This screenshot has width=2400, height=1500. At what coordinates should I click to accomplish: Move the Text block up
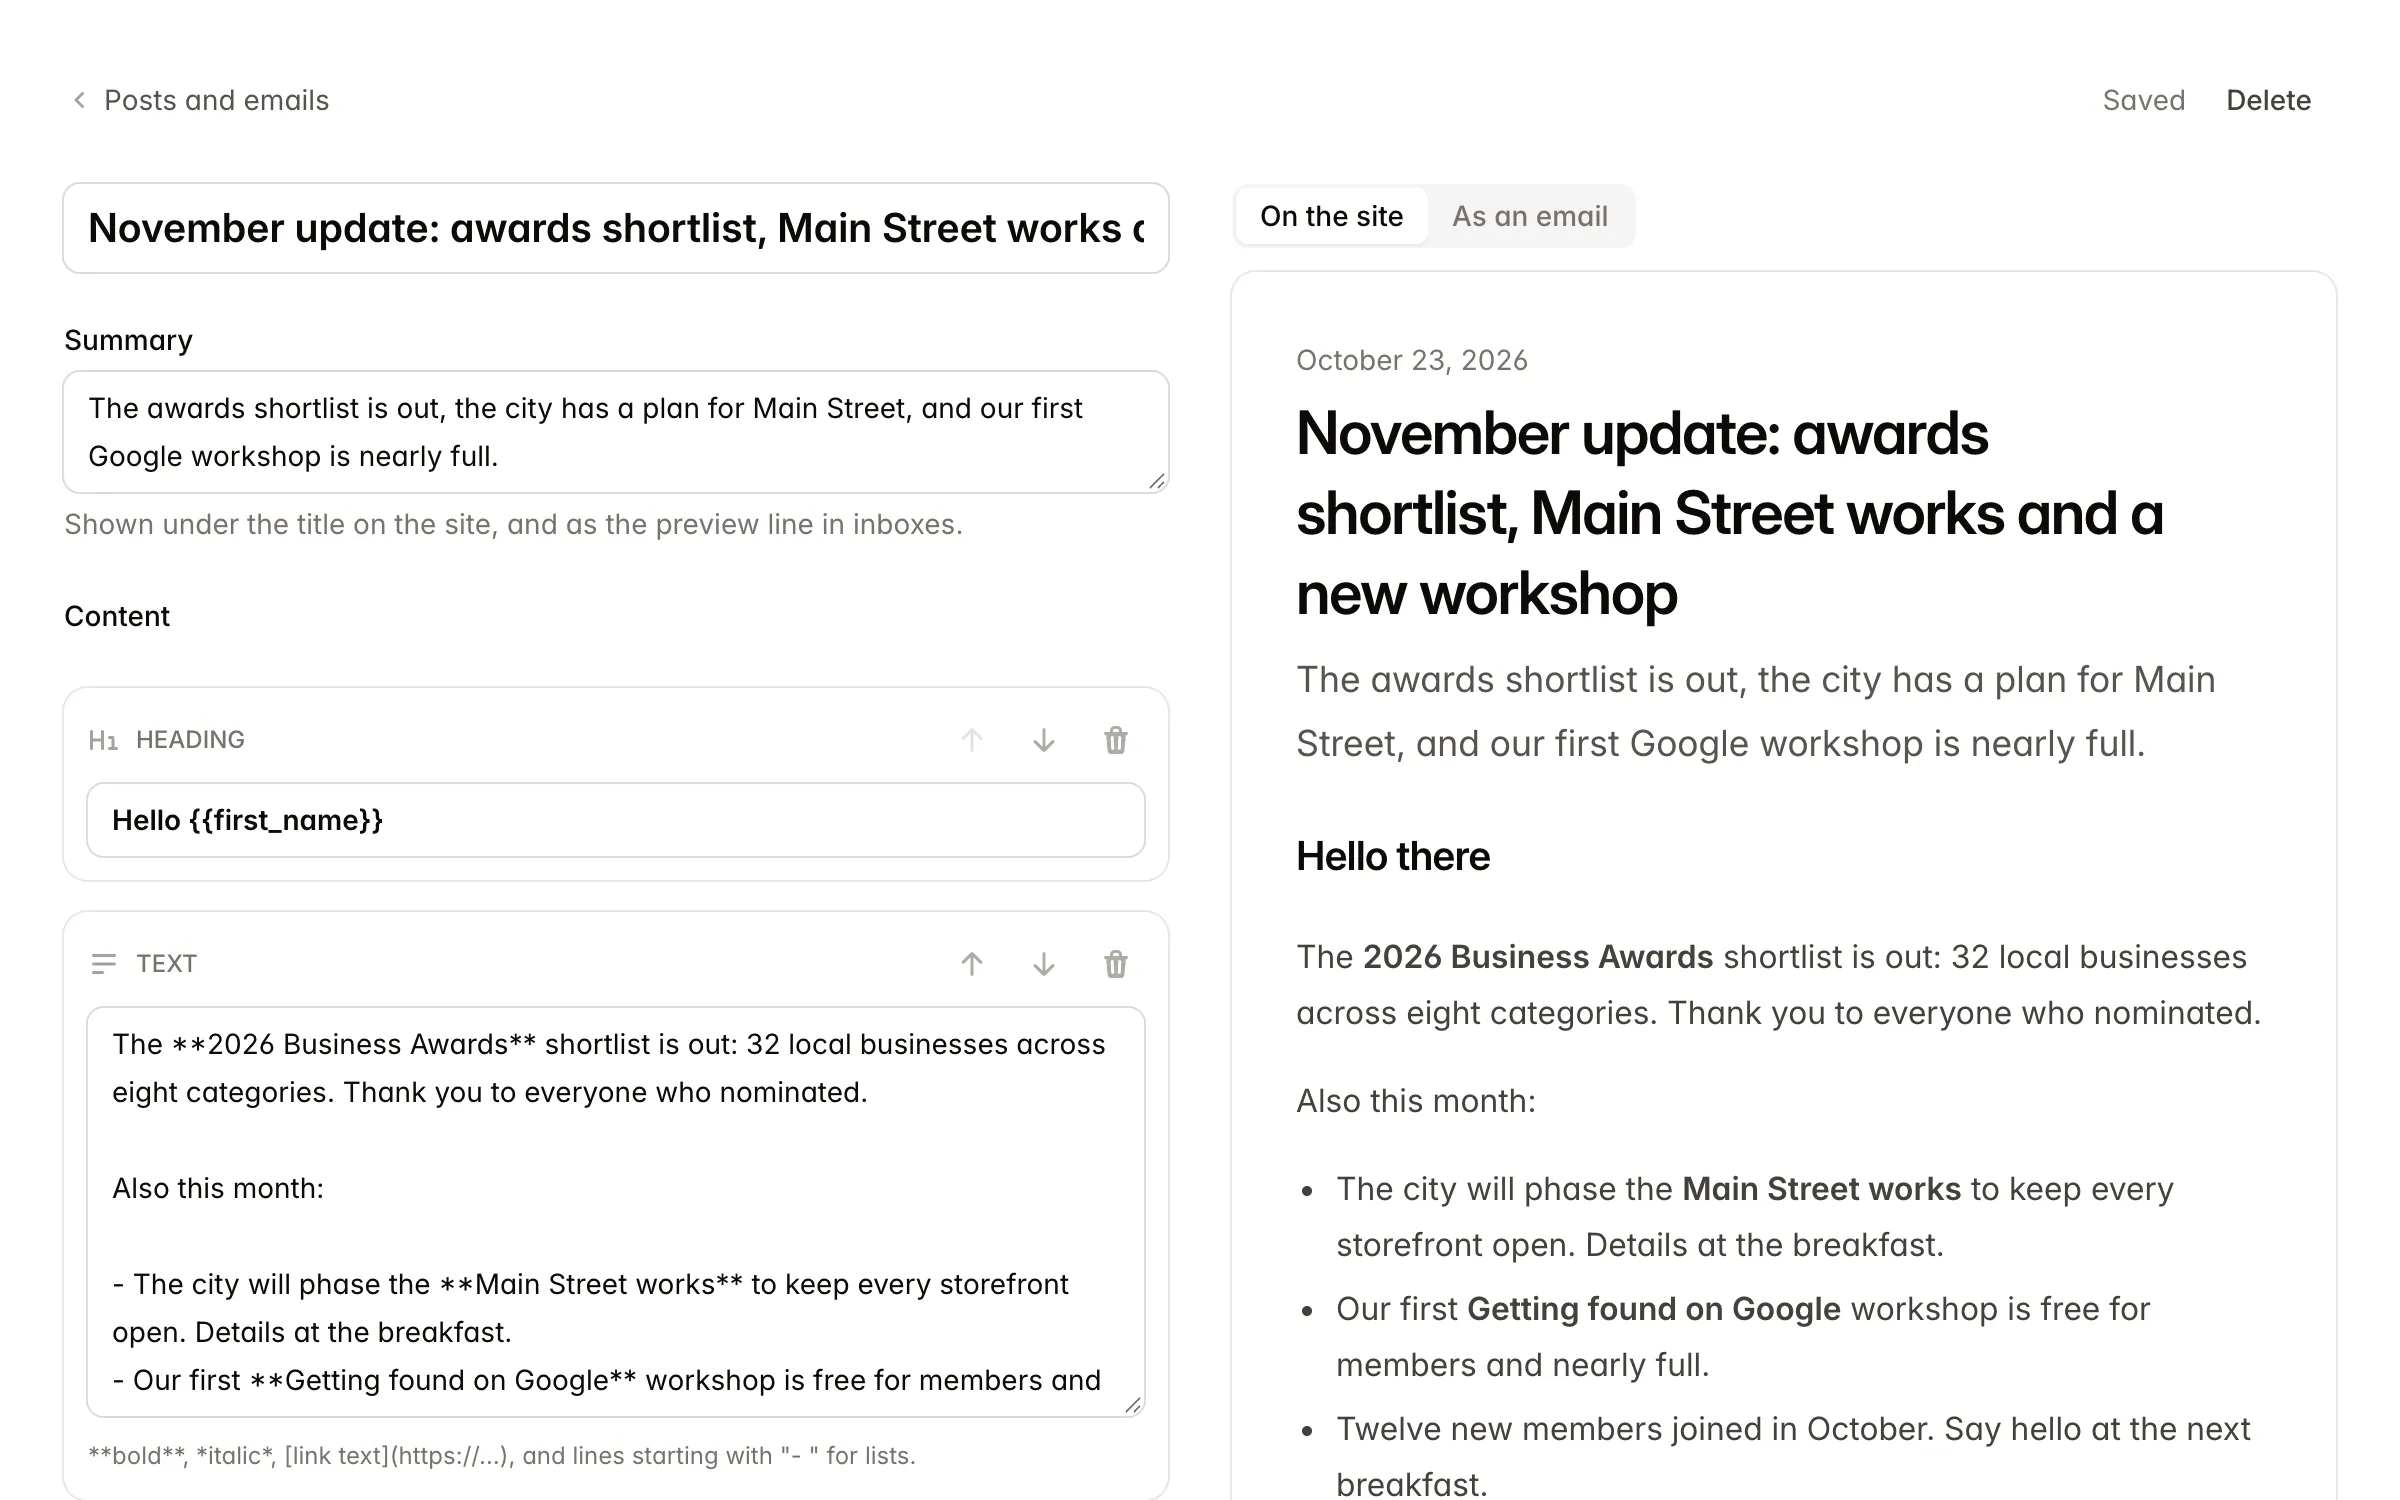972,964
